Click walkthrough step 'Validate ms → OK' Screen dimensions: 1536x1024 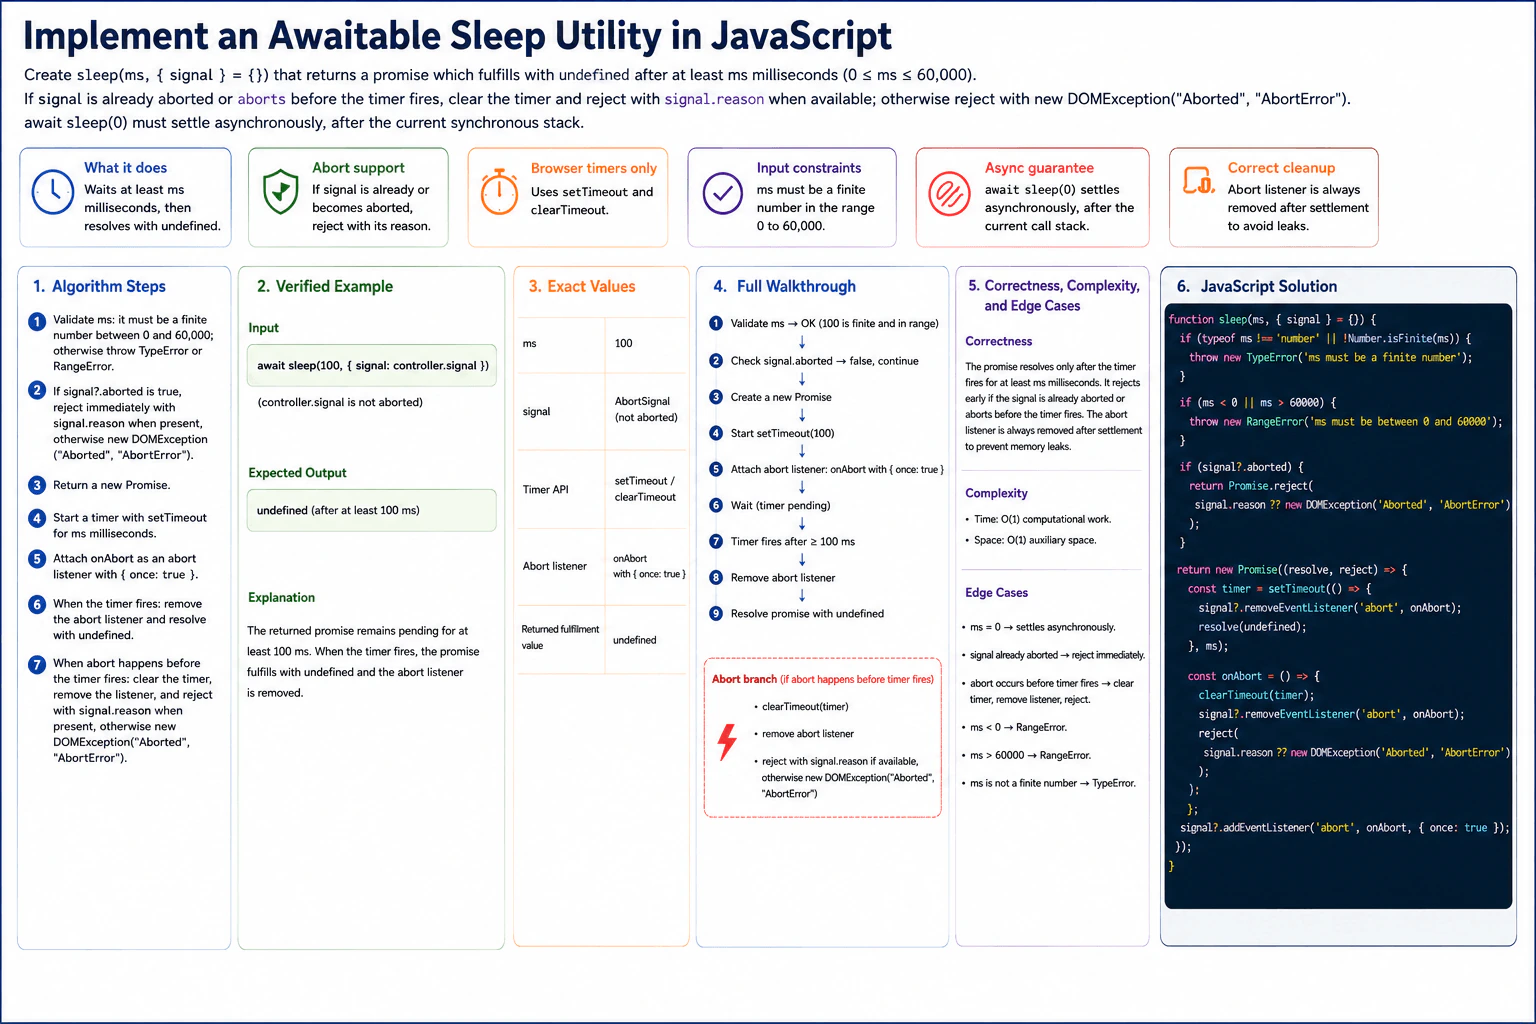pos(834,323)
